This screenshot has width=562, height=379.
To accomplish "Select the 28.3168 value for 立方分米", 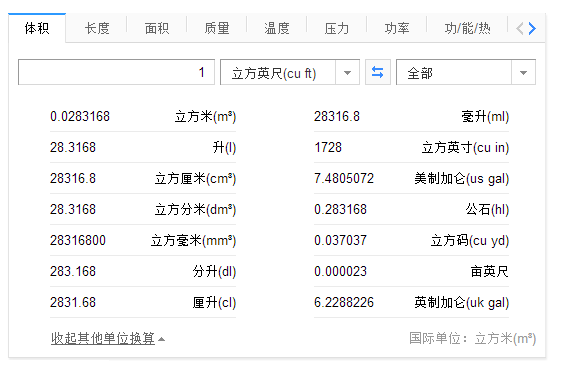I will 73,209.
